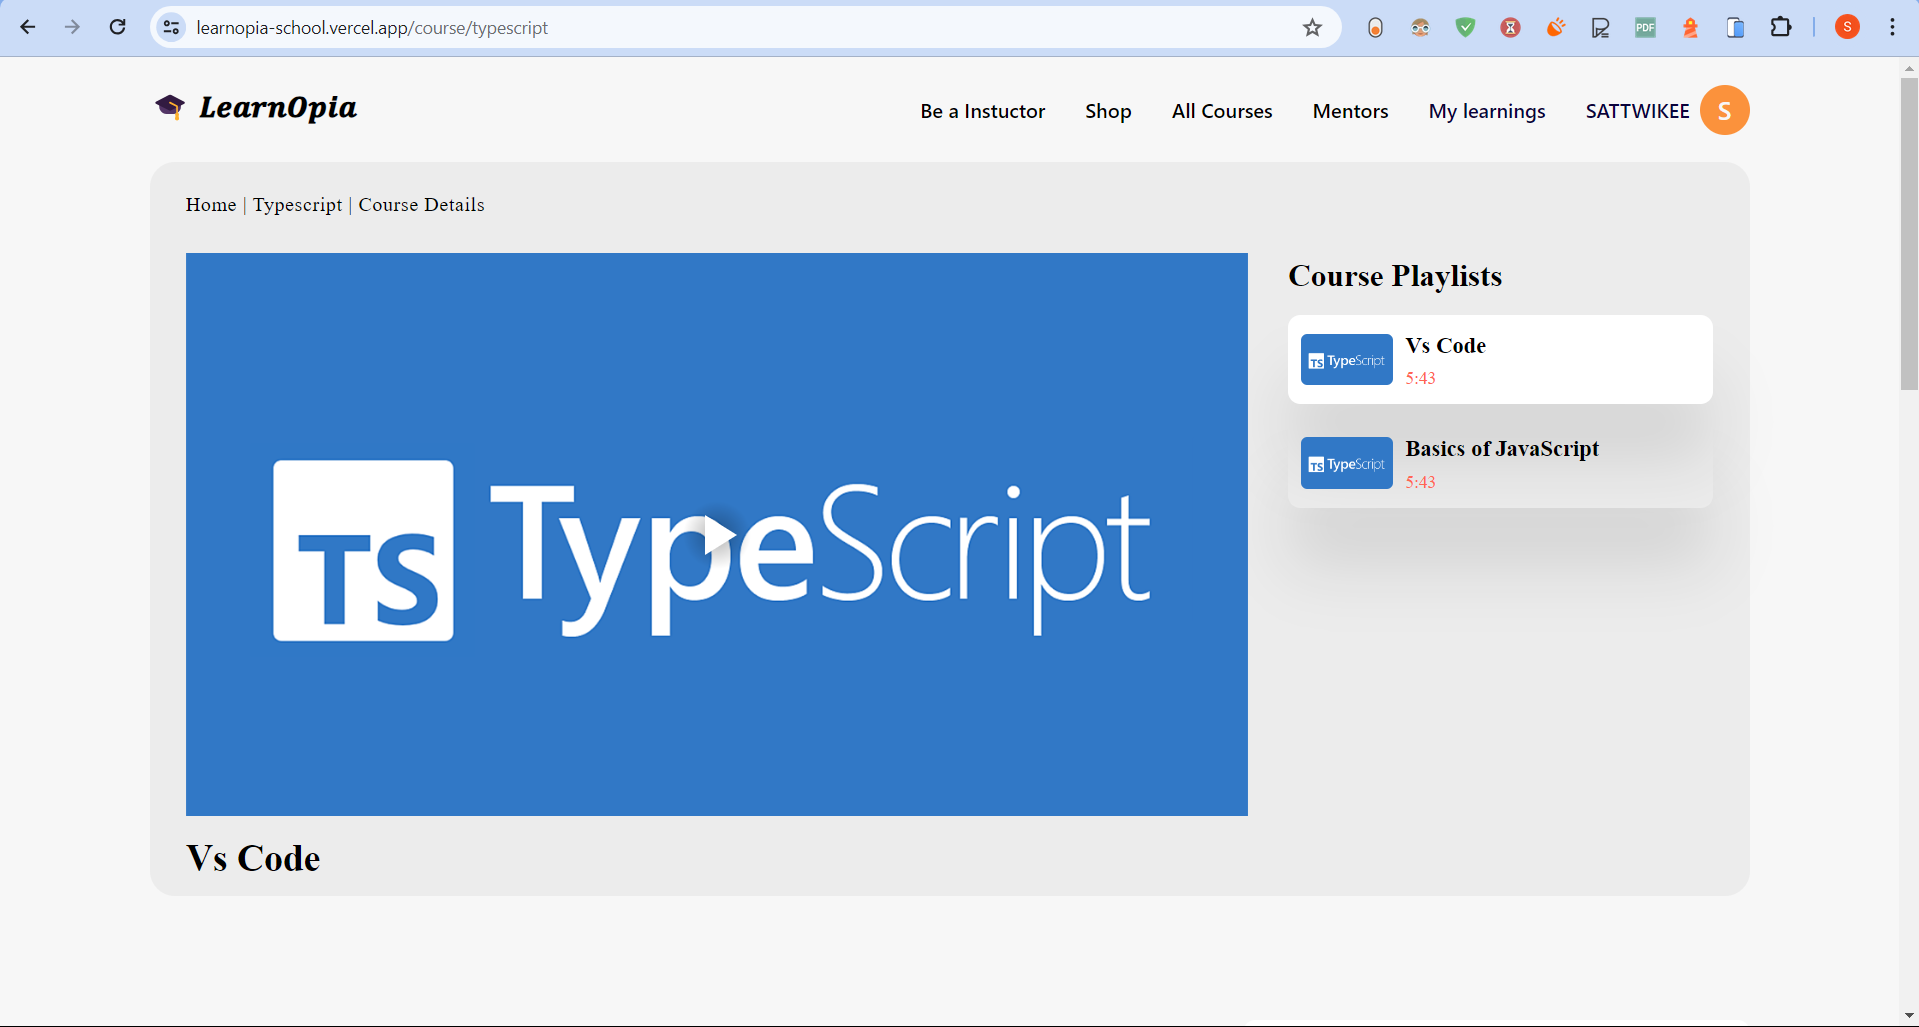Open the PDF extension icon
The width and height of the screenshot is (1919, 1027).
click(1645, 27)
